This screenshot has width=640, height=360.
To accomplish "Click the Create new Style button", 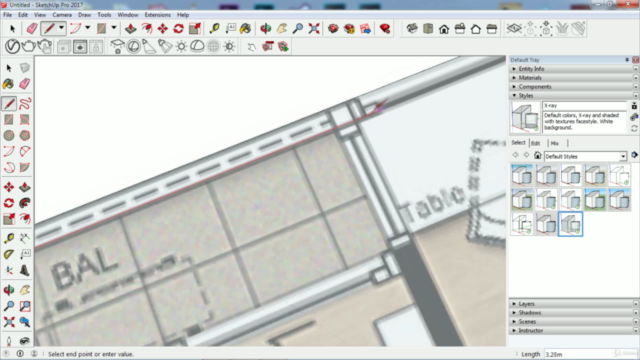I will [x=634, y=117].
